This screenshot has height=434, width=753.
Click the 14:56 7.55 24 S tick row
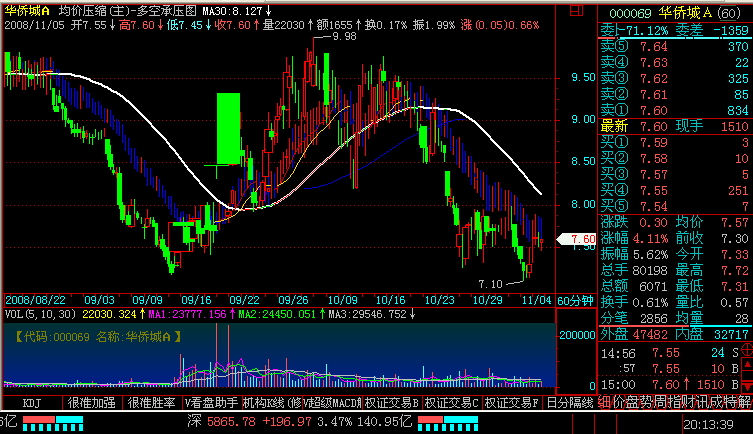(670, 353)
